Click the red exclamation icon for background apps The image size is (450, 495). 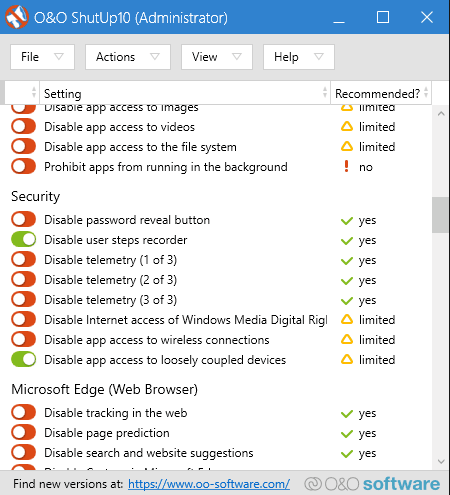(x=347, y=166)
